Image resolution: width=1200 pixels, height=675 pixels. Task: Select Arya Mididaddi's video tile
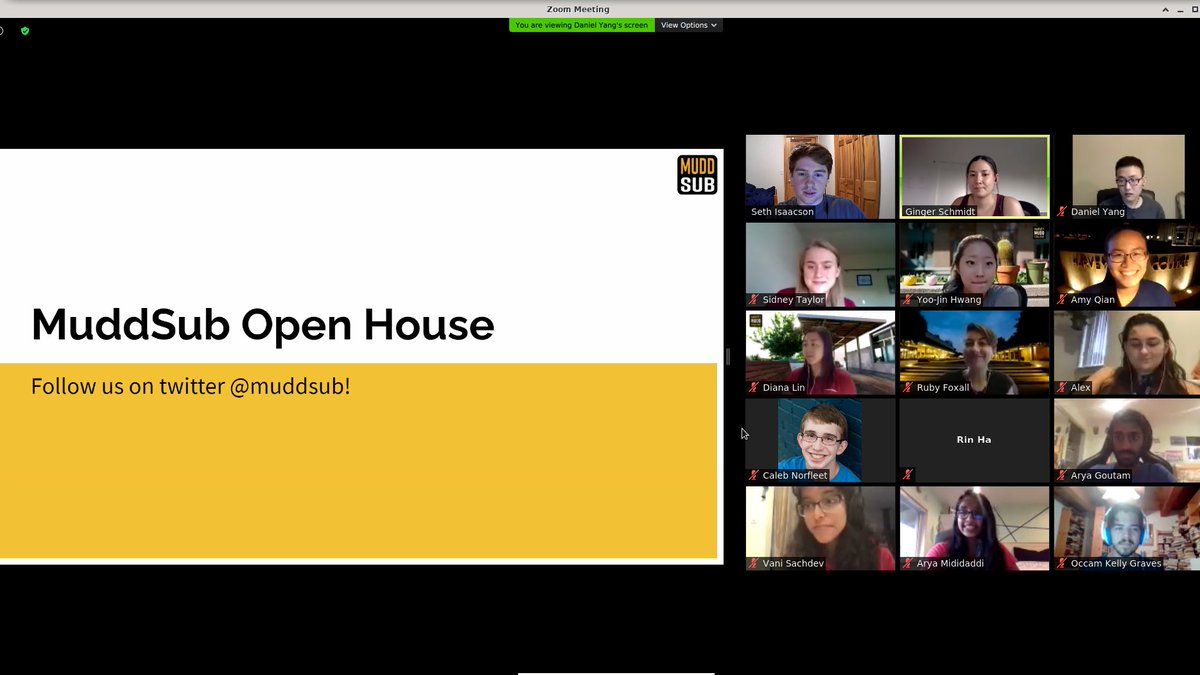click(x=974, y=529)
